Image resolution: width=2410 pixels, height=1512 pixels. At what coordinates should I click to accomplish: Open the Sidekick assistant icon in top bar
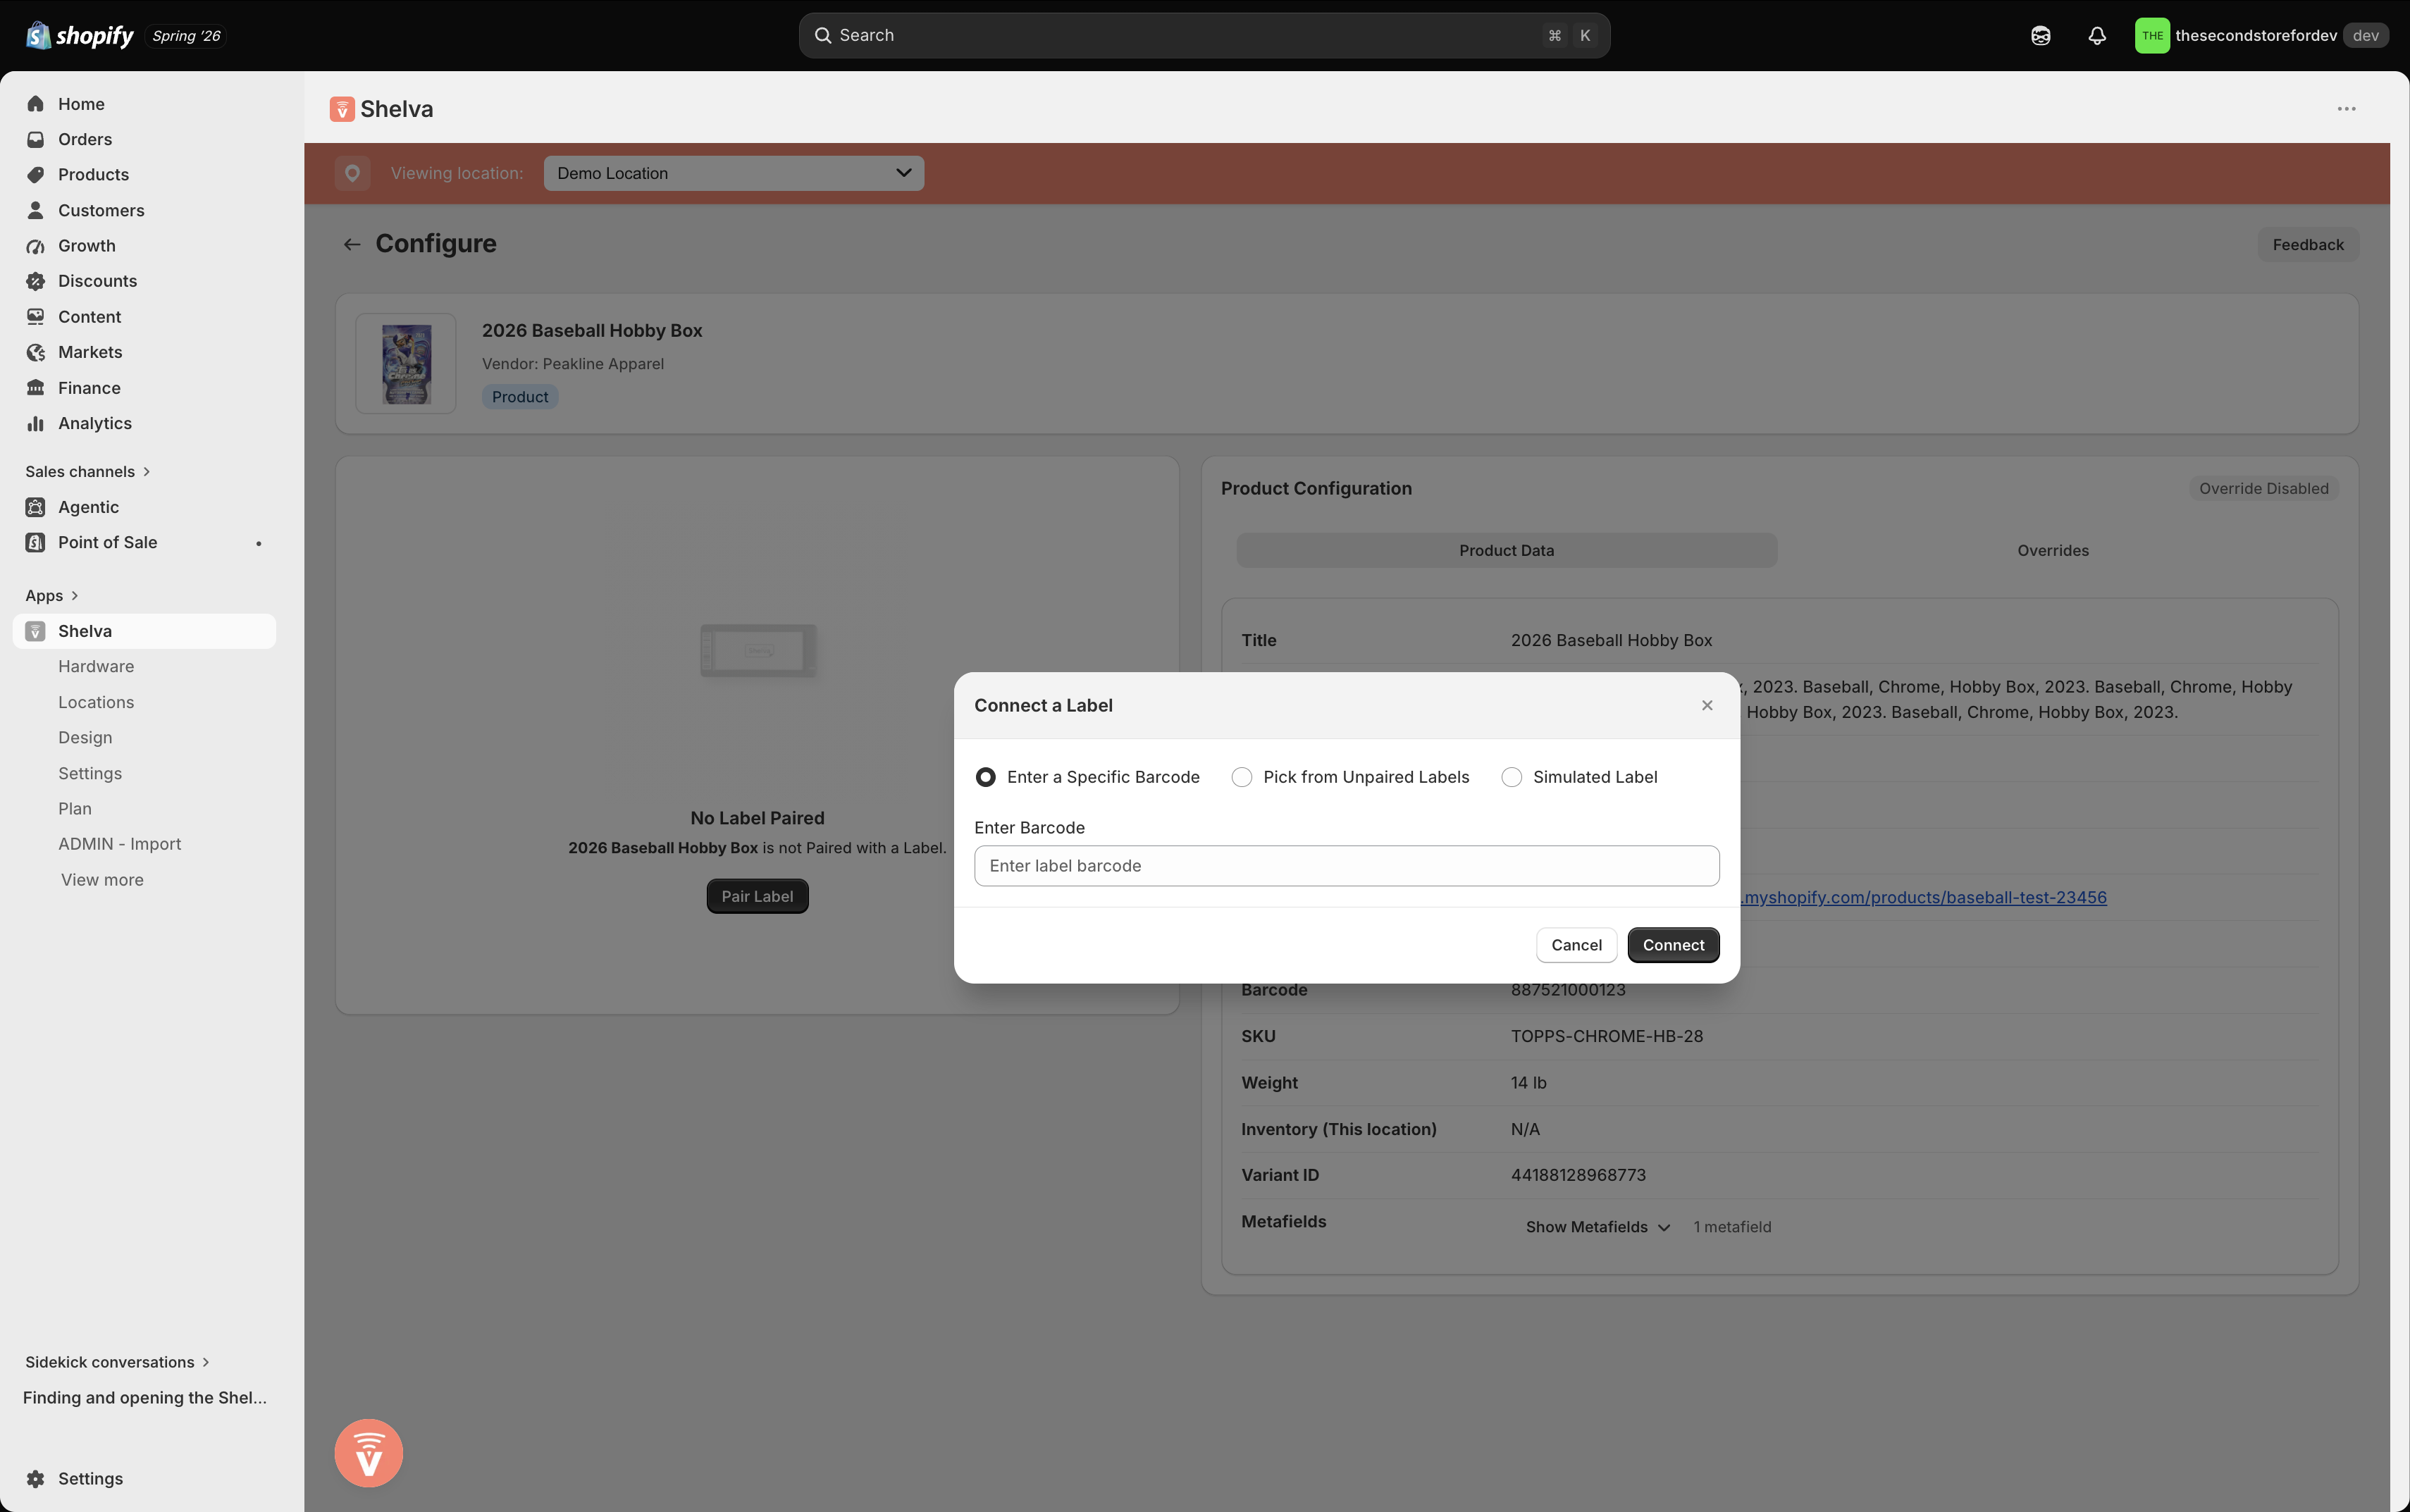(2040, 36)
